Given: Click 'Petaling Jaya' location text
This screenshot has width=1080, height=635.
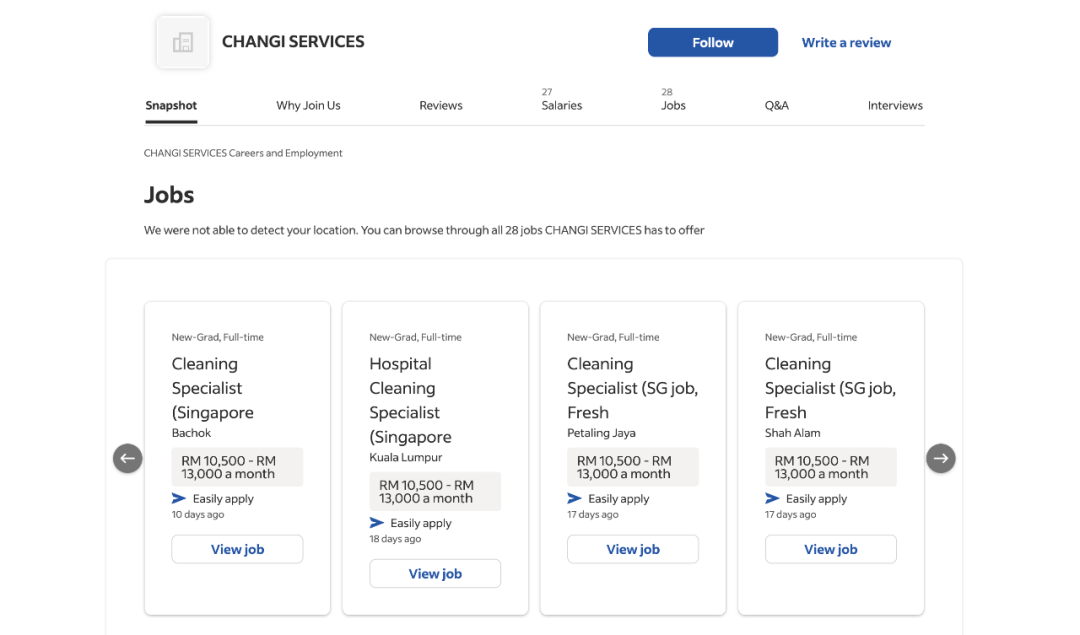Looking at the screenshot, I should [x=601, y=433].
